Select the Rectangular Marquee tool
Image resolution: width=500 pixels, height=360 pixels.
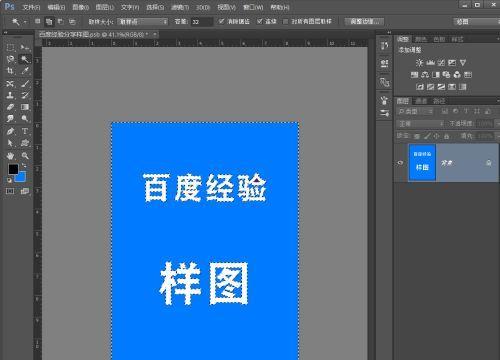click(x=10, y=47)
